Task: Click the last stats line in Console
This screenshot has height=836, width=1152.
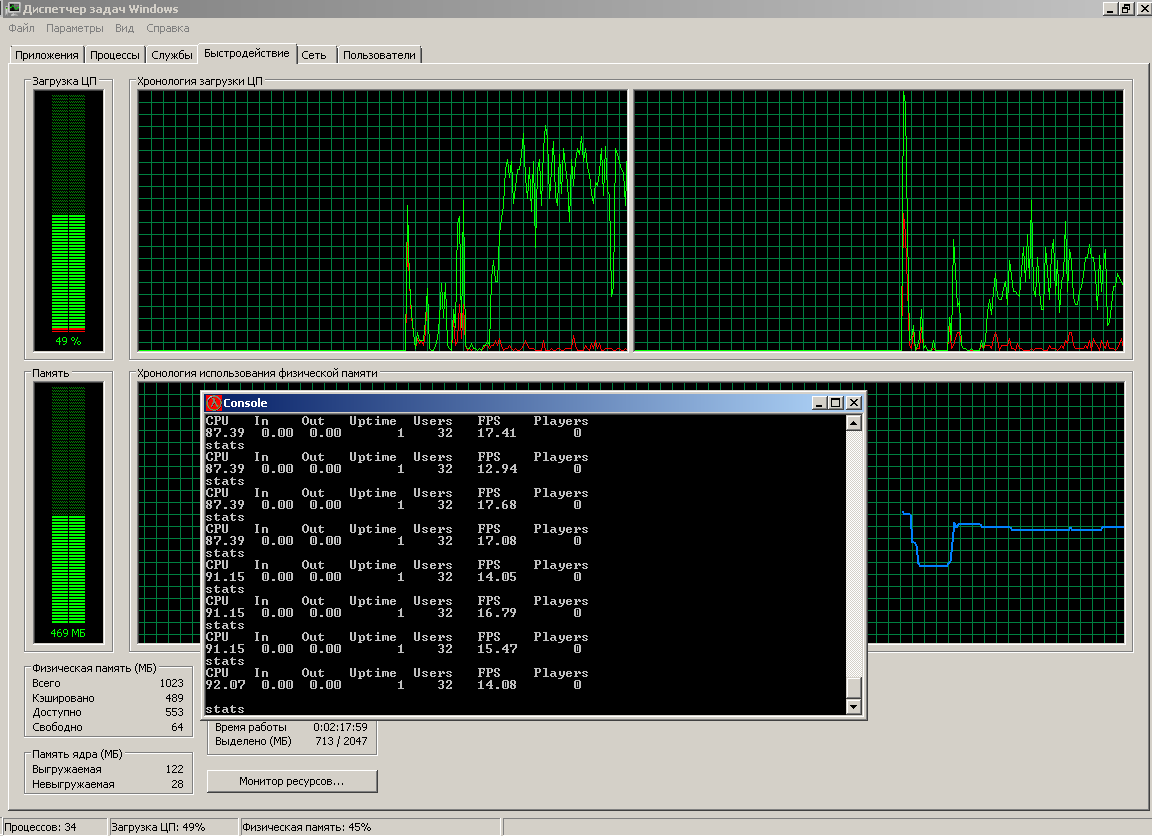Action: [225, 709]
